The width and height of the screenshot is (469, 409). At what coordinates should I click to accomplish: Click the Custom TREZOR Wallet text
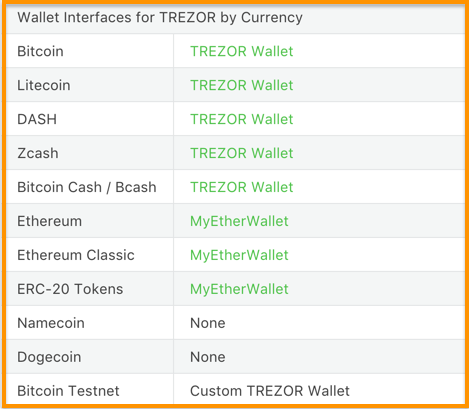point(270,391)
